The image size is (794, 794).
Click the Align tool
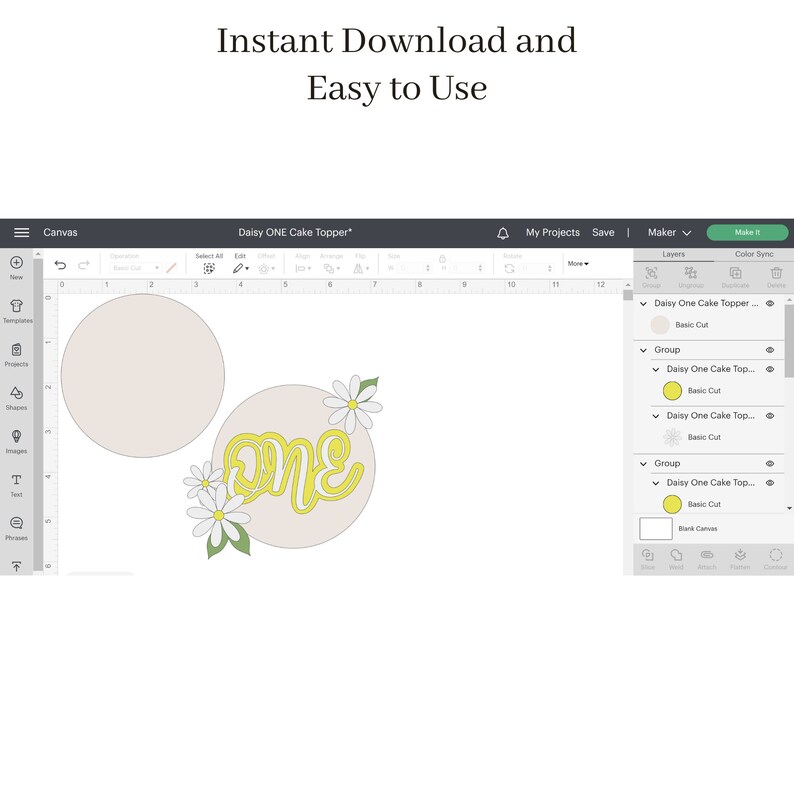(303, 268)
